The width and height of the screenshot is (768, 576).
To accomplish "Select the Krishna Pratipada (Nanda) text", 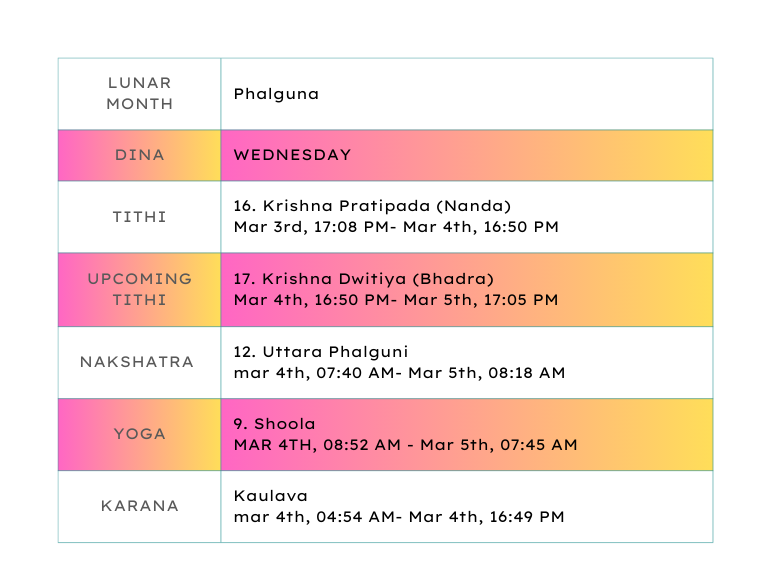I will tap(372, 206).
